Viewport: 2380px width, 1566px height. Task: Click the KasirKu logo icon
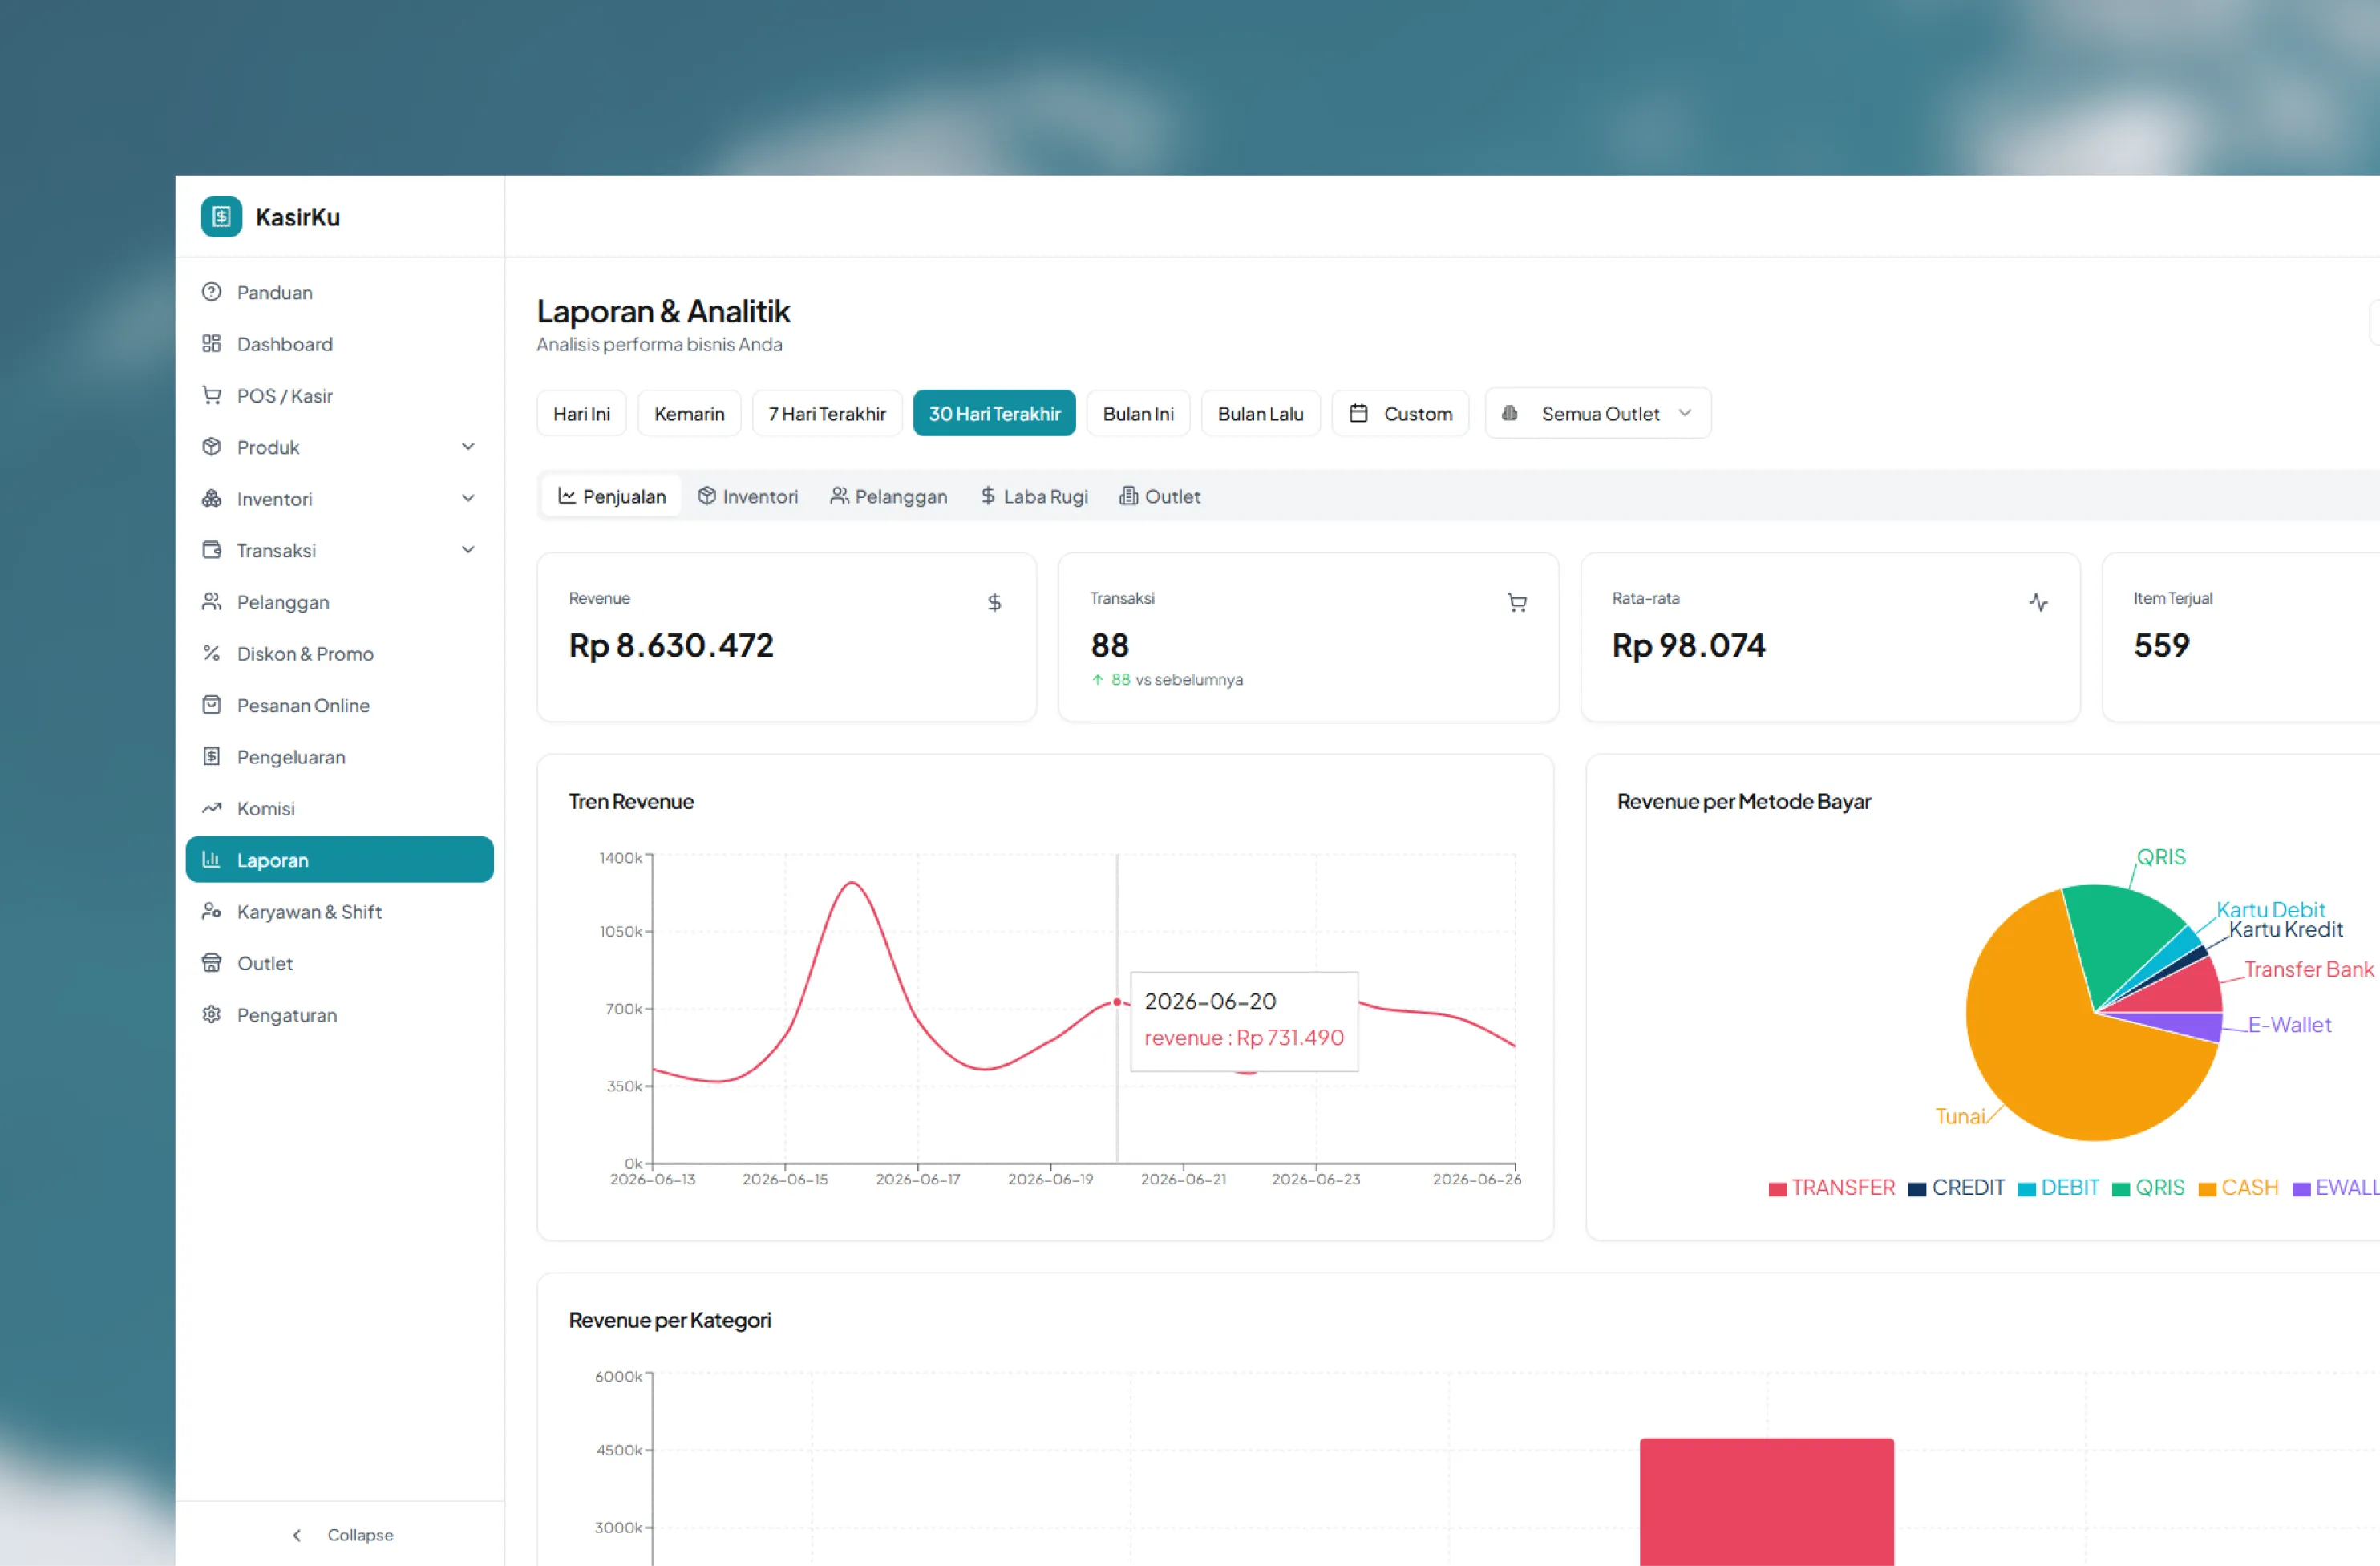[x=221, y=217]
